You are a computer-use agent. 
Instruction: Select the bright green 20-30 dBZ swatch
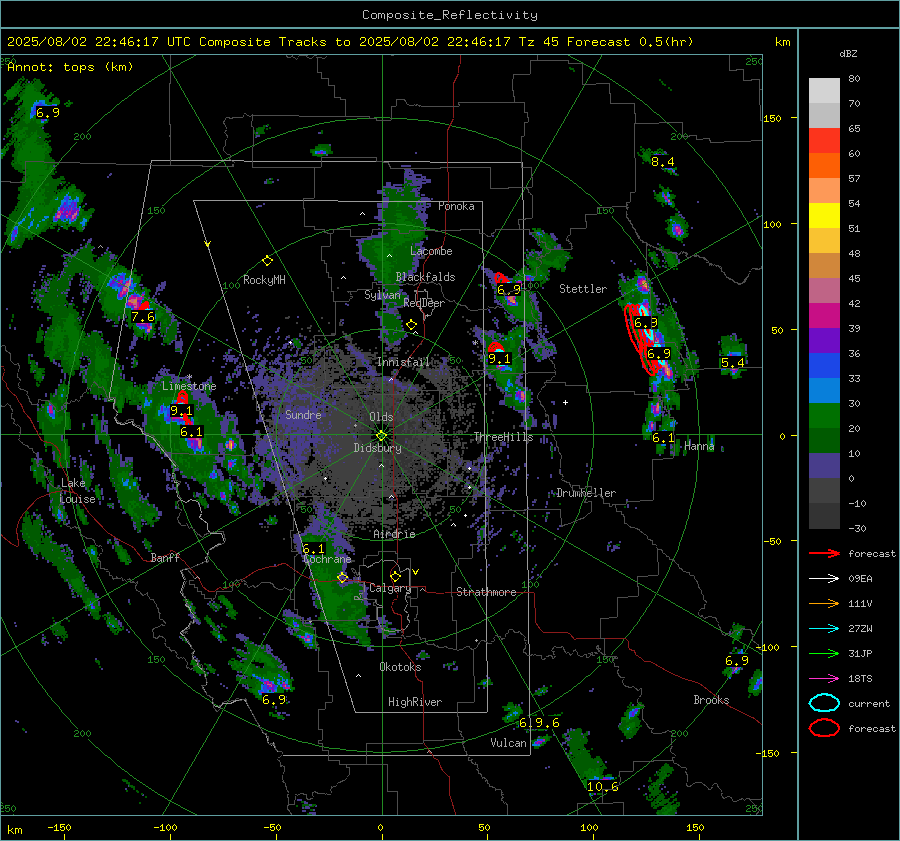[x=824, y=415]
